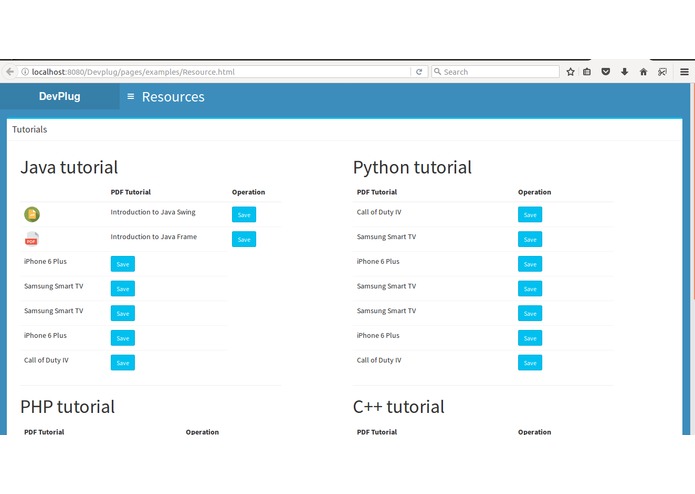695x494 pixels.
Task: Bookmark this page with the star icon
Action: pos(570,72)
